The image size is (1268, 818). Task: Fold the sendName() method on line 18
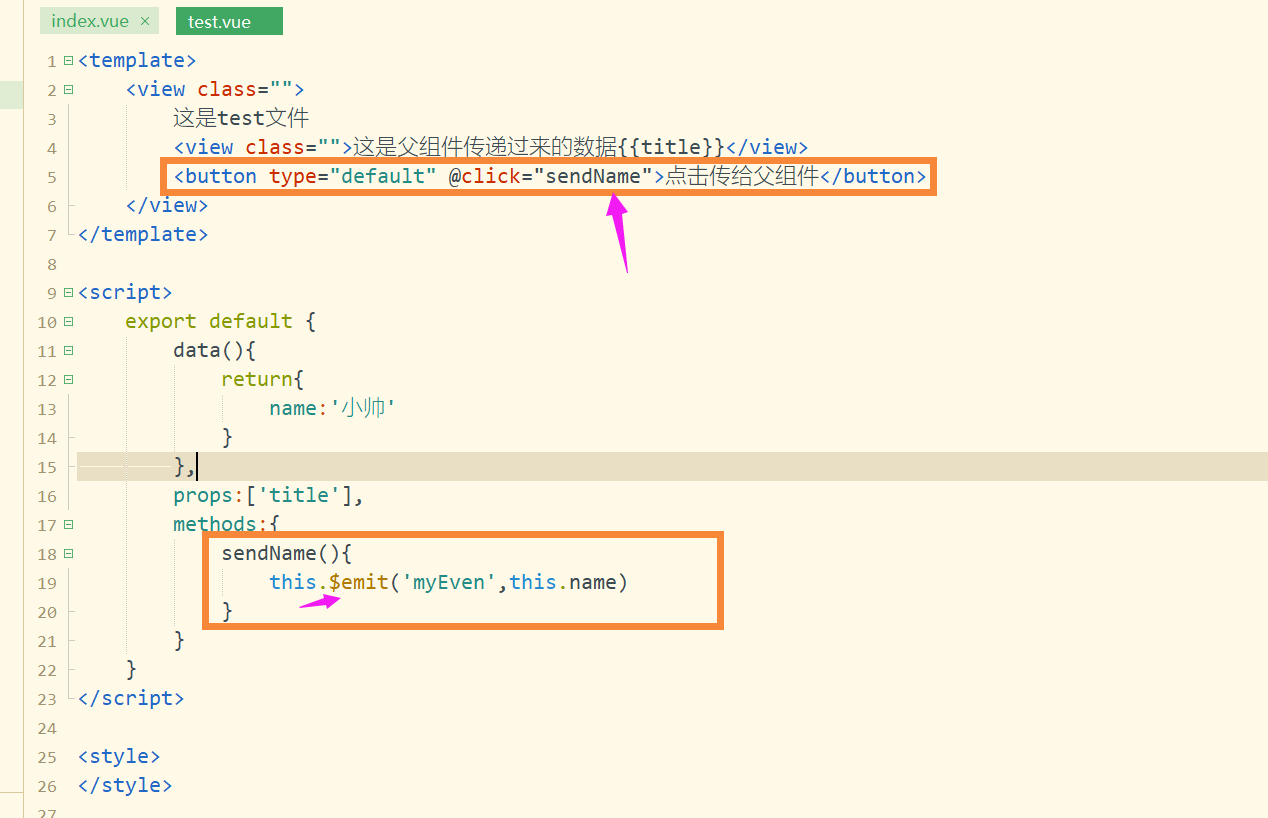coord(68,554)
